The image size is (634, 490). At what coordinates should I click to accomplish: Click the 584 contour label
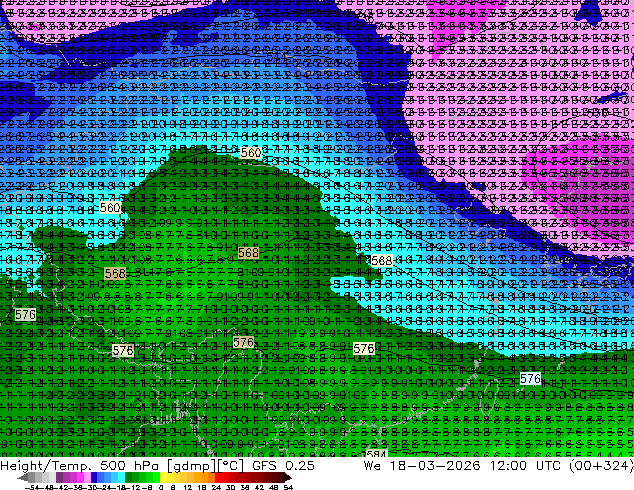376,454
